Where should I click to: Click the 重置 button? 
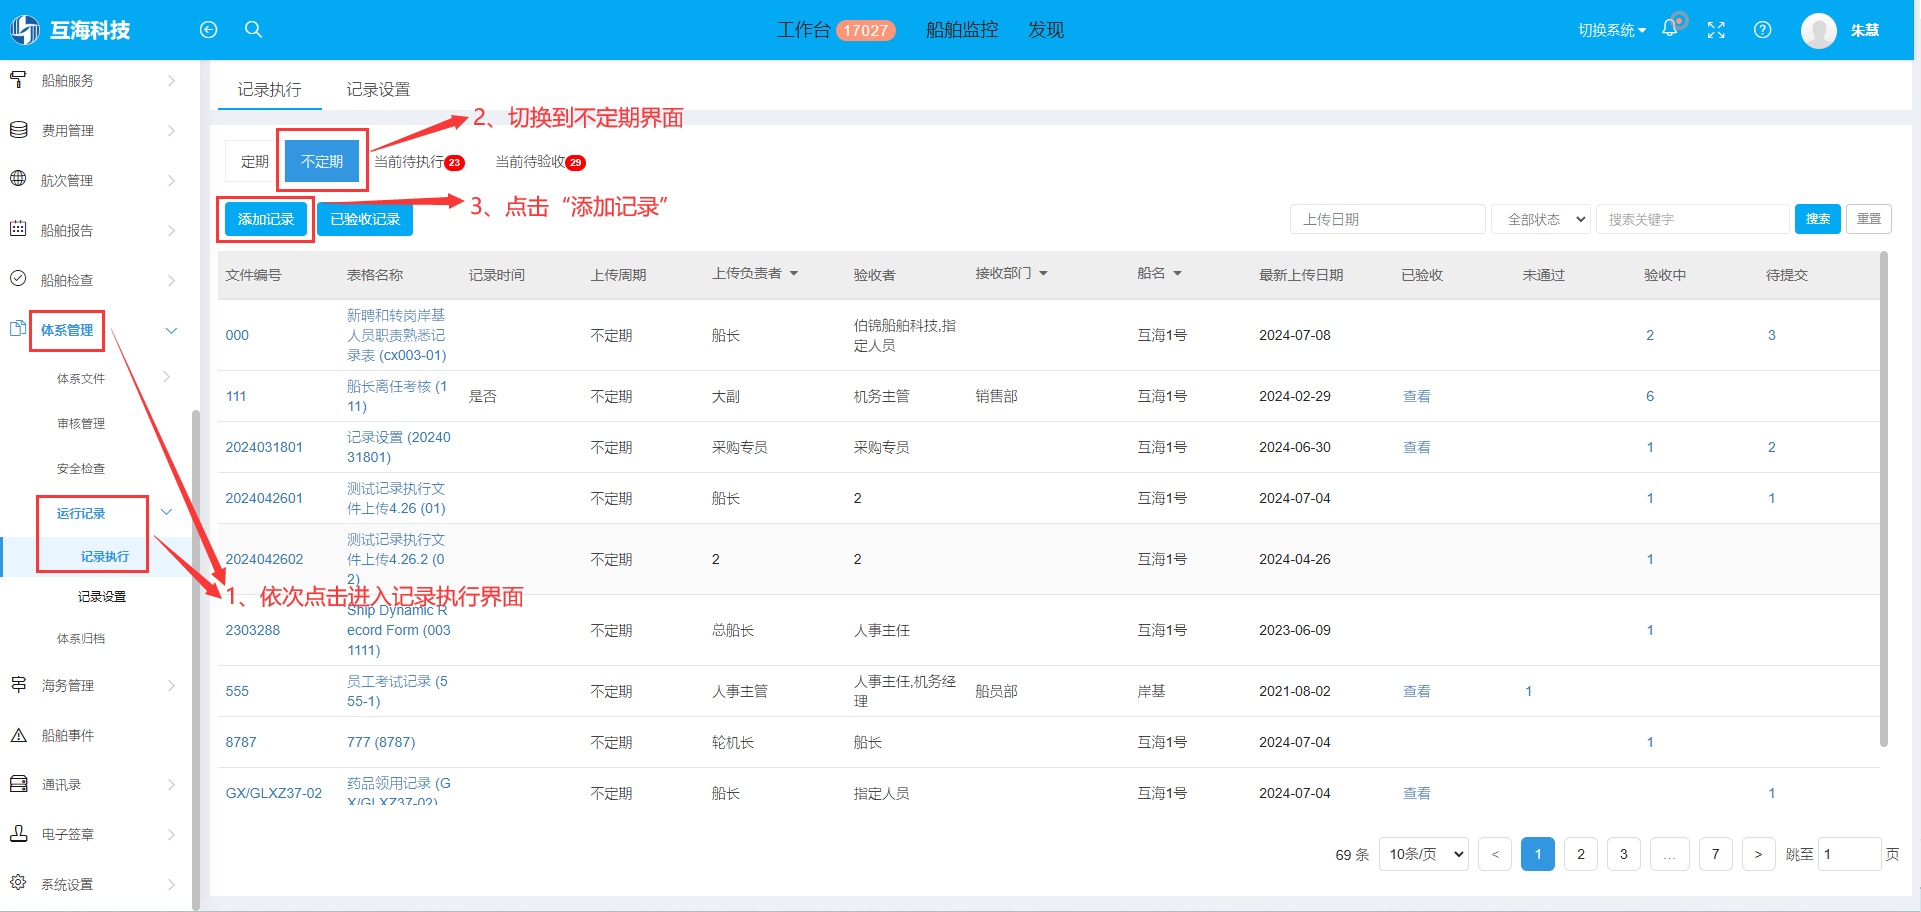coord(1869,219)
